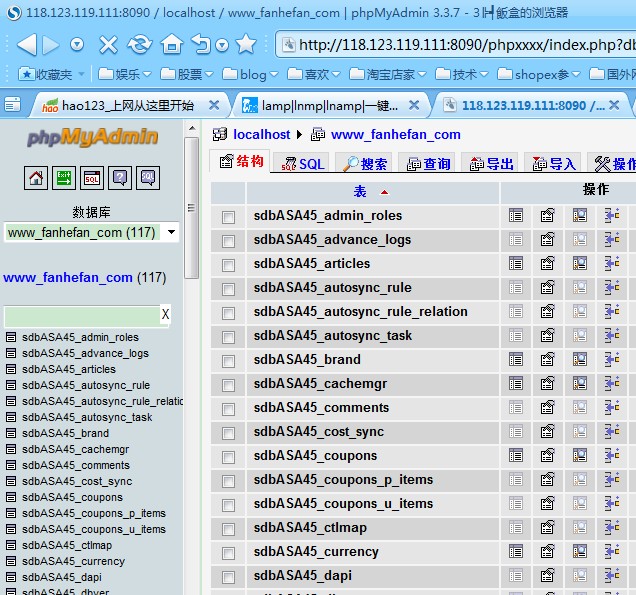Check the sdbASA45_comments checkbox
This screenshot has width=636, height=595.
click(228, 409)
